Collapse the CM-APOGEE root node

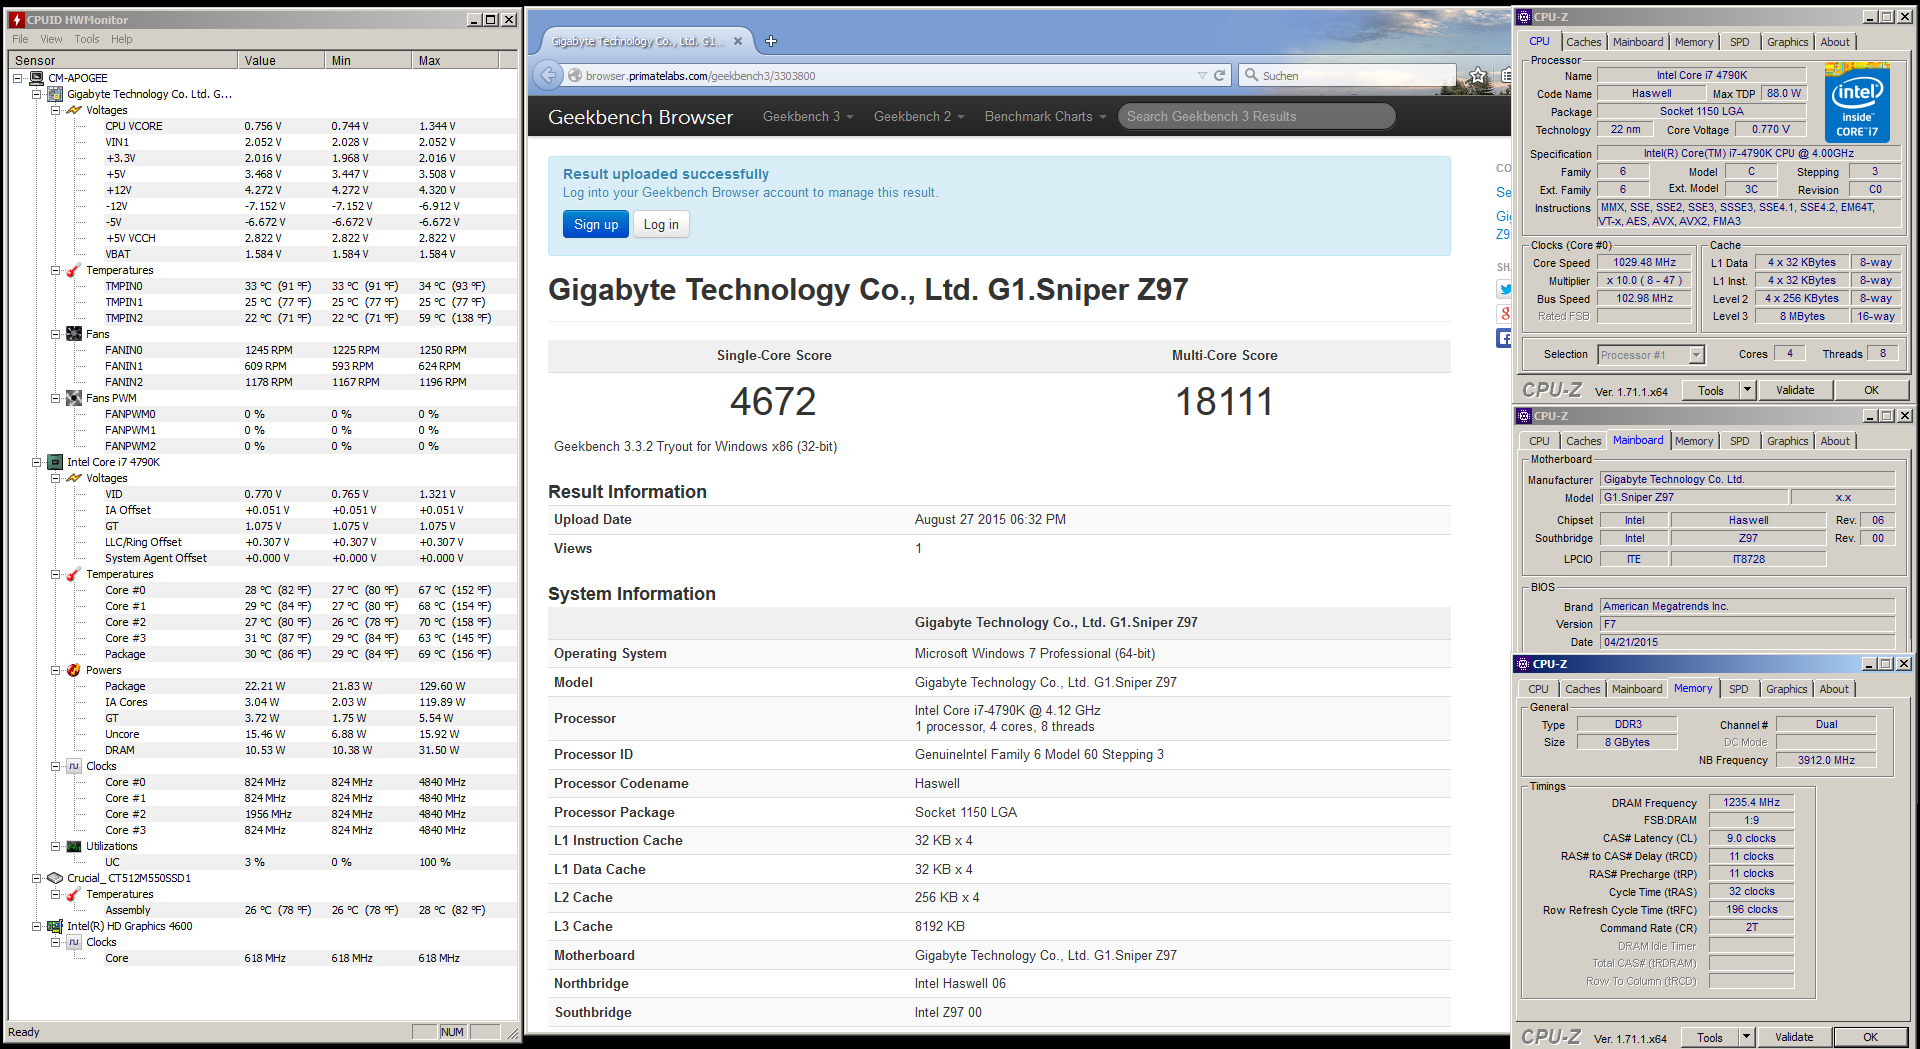point(18,78)
